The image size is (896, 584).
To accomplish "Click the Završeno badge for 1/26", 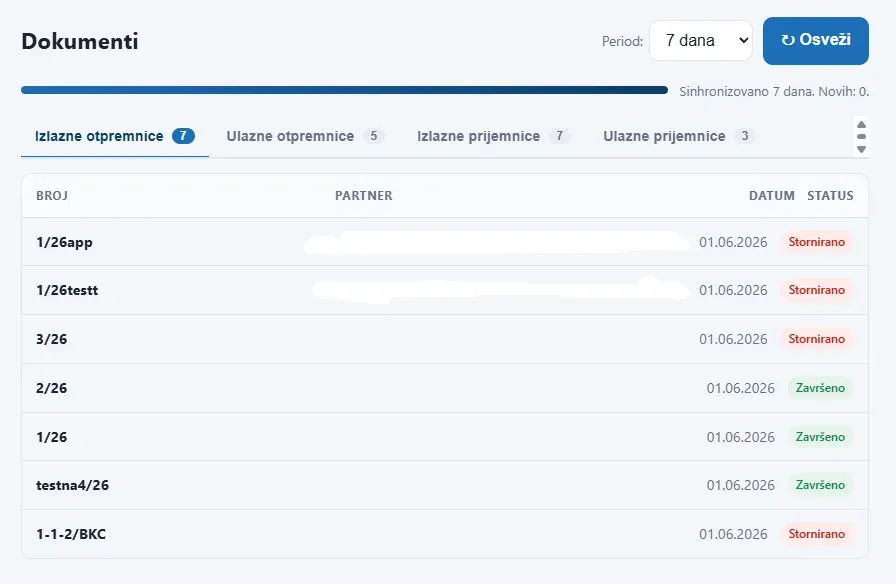I will point(820,437).
